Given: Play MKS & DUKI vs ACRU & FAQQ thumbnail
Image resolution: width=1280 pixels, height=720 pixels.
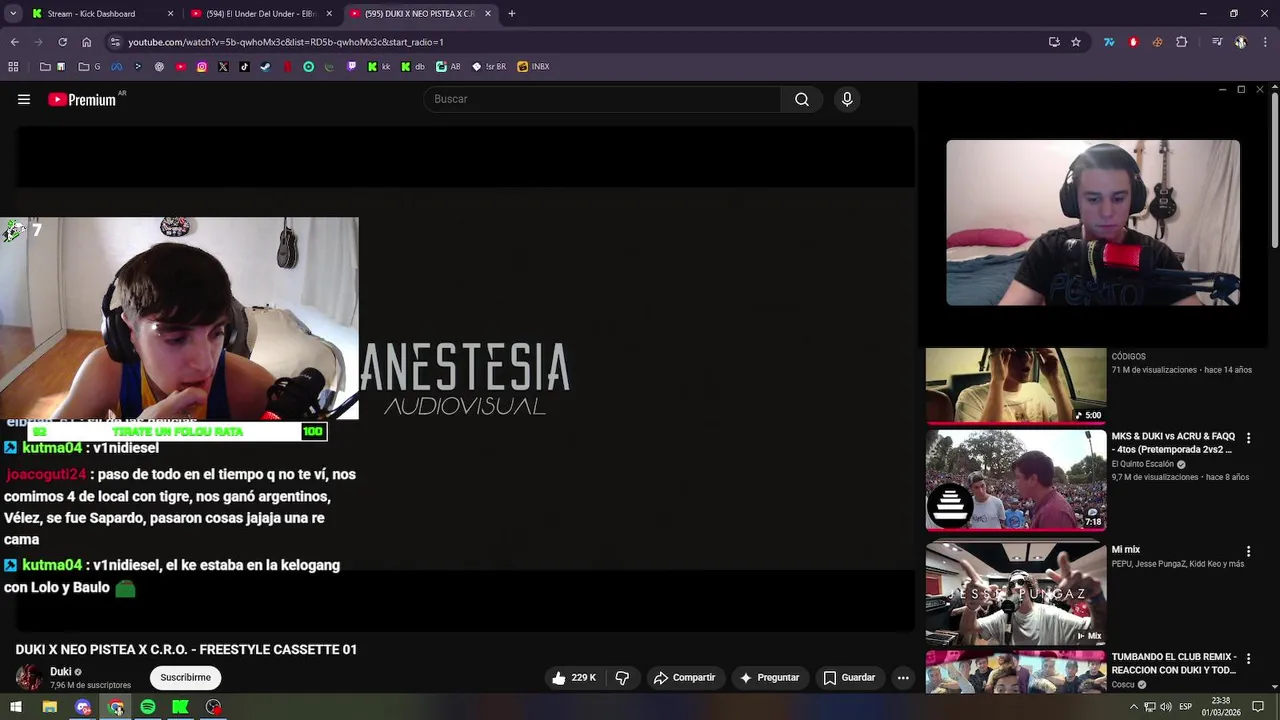Looking at the screenshot, I should (1015, 480).
